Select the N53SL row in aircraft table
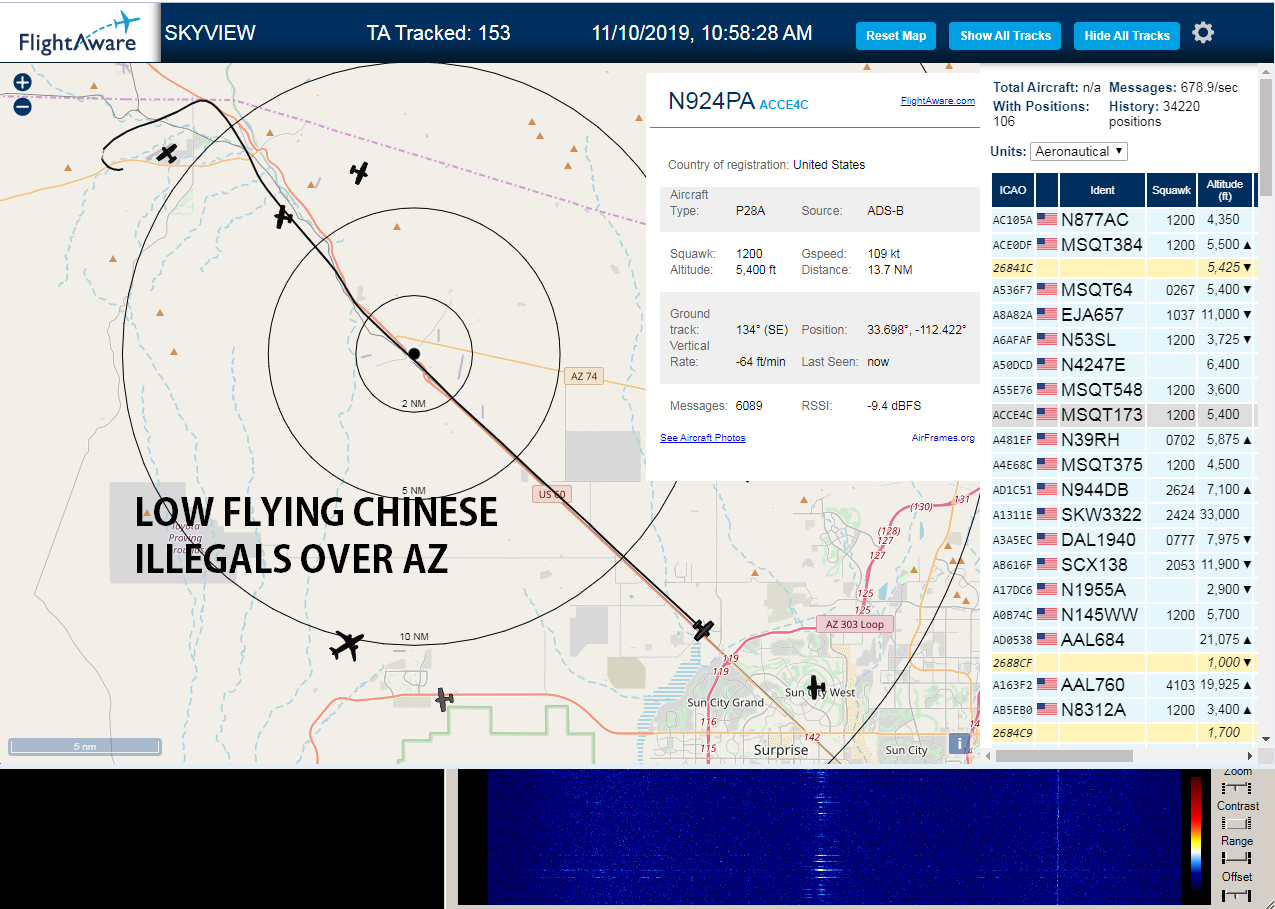Image resolution: width=1275 pixels, height=909 pixels. [1123, 339]
